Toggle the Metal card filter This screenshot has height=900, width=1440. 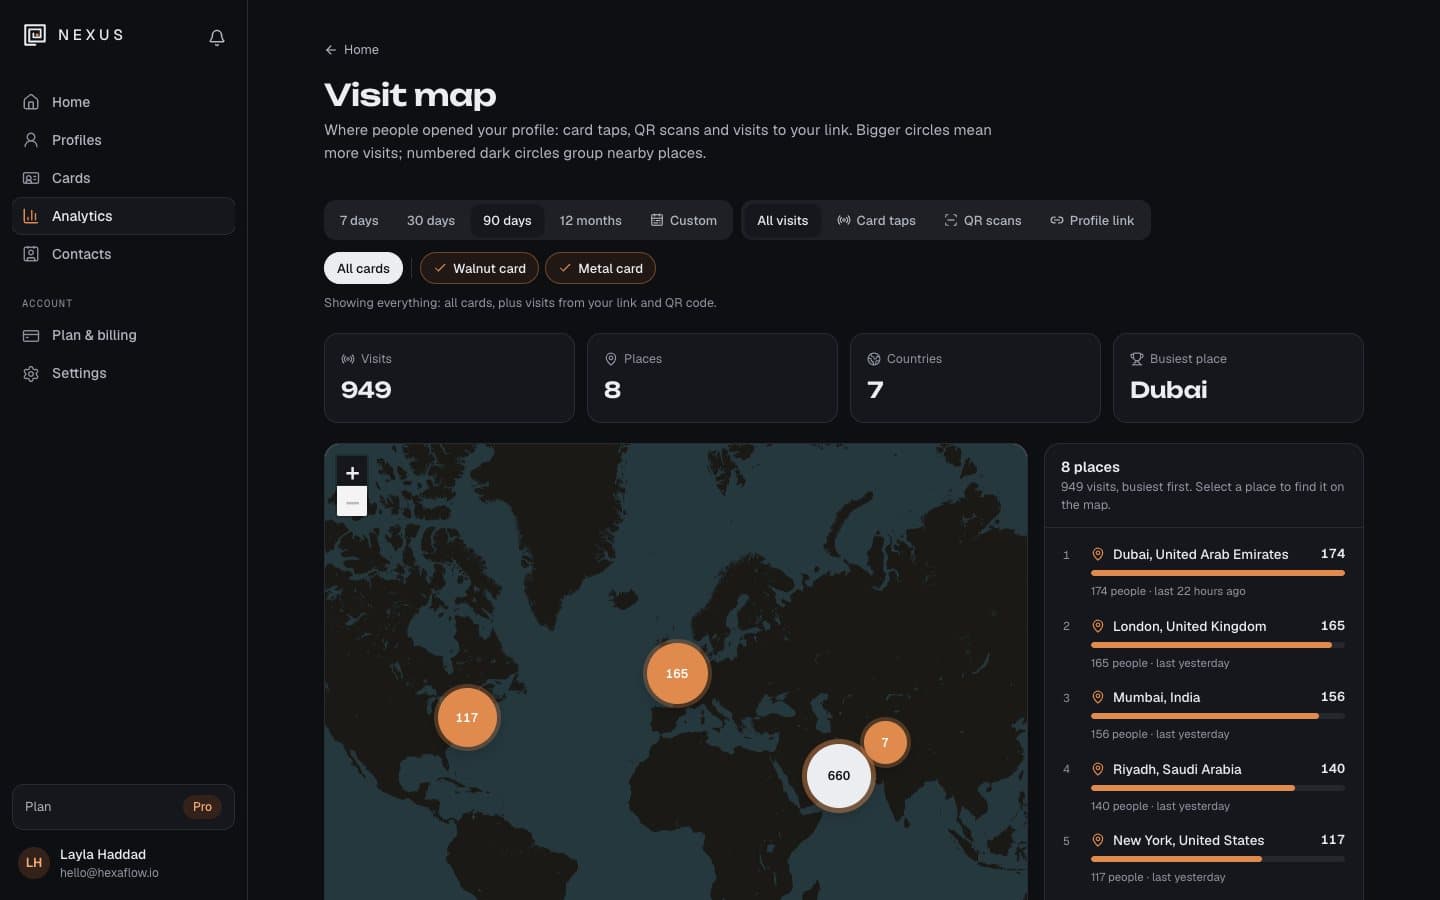coord(600,268)
